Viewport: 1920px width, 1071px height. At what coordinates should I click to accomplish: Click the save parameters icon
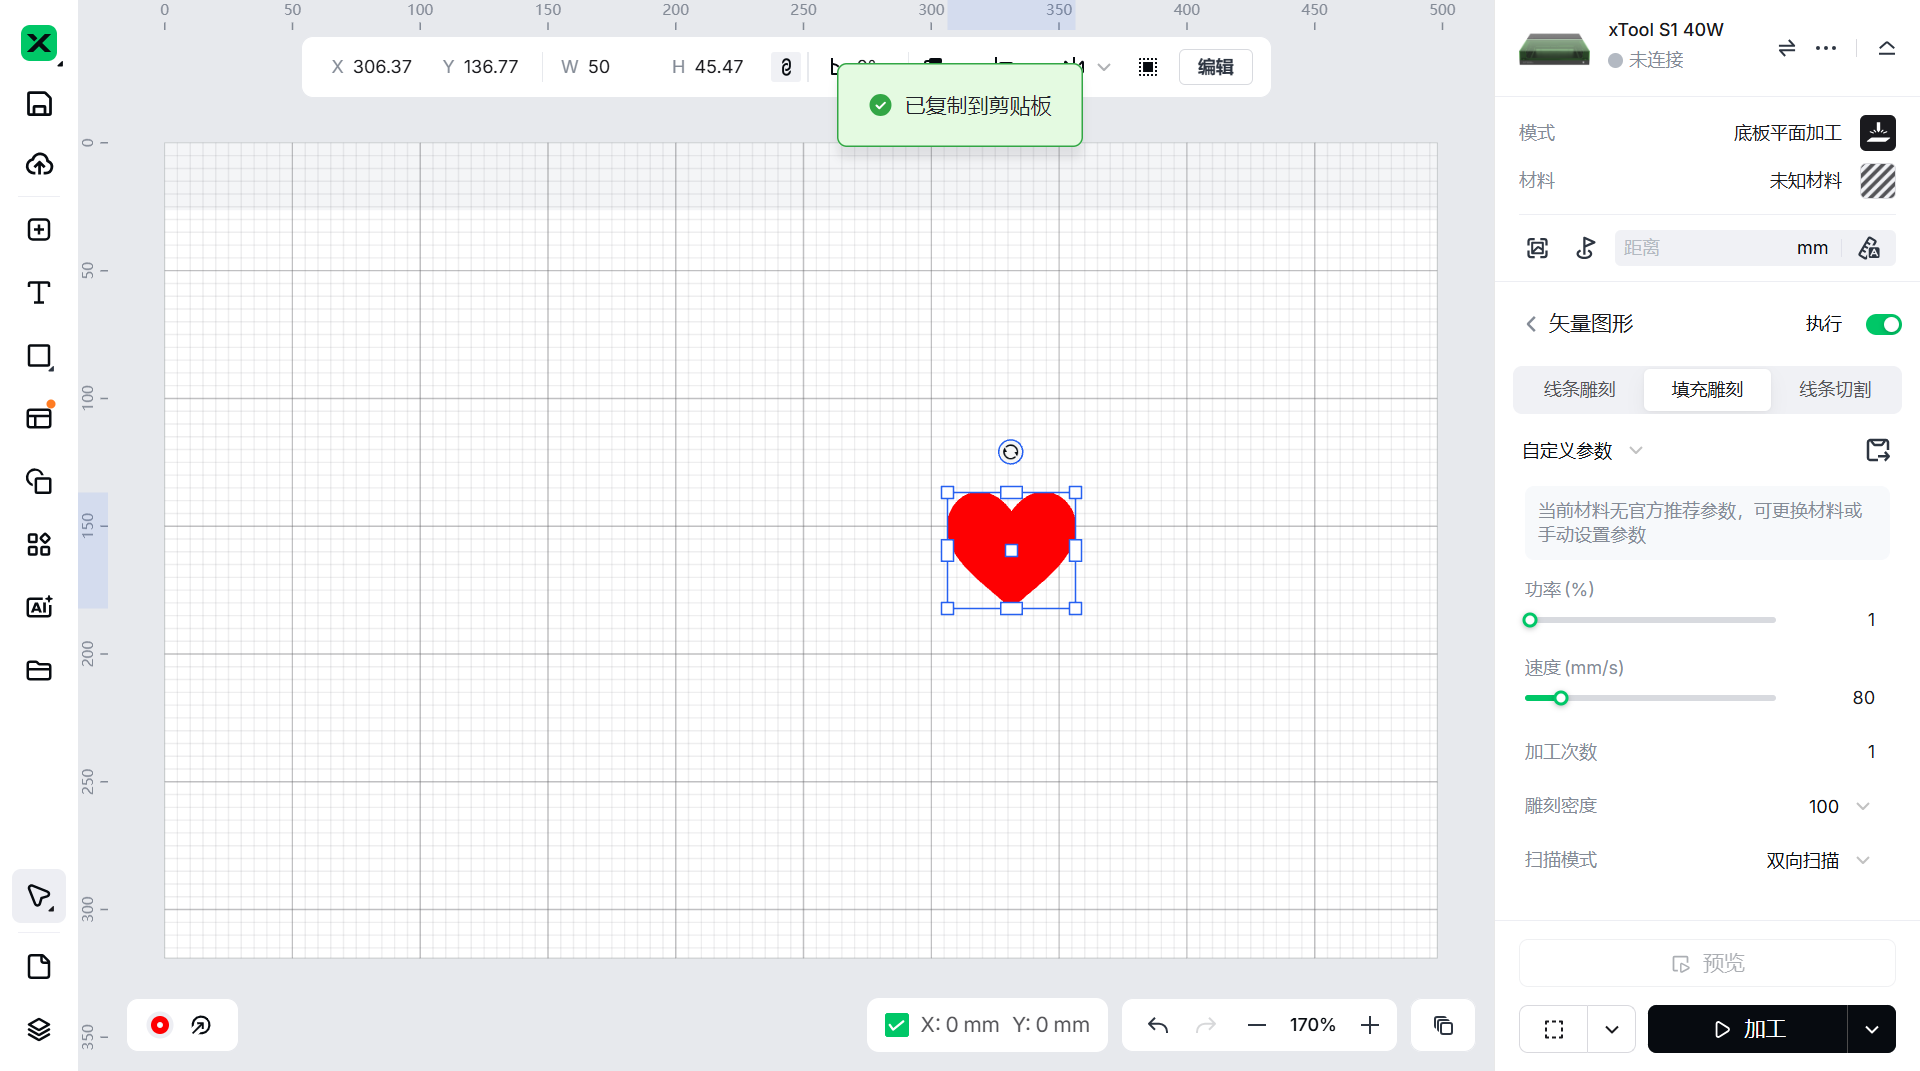[x=1877, y=450]
